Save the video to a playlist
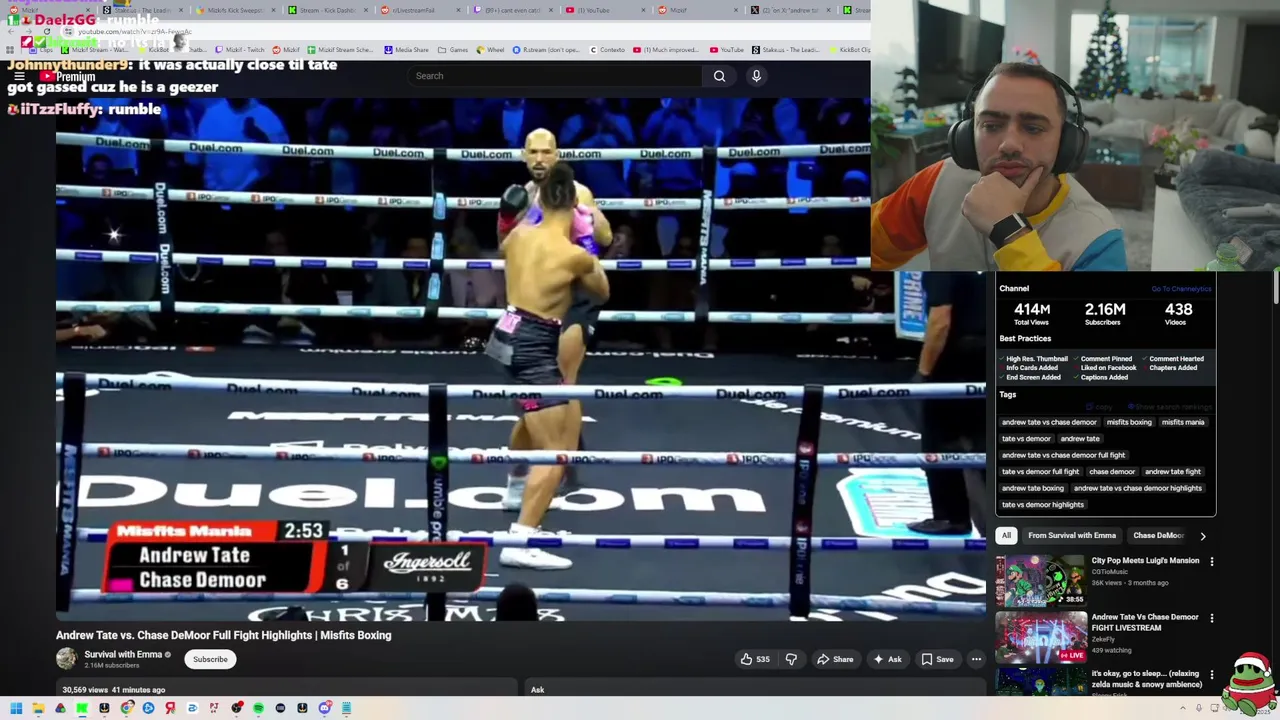The image size is (1280, 720). 937,659
